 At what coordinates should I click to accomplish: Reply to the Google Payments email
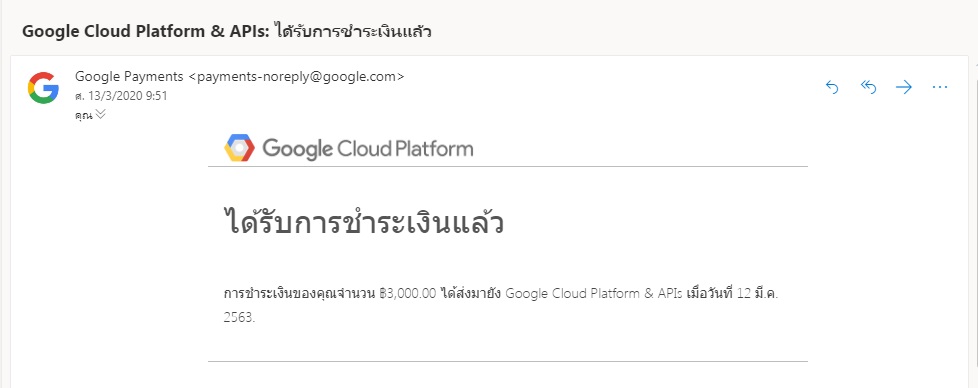(x=832, y=87)
